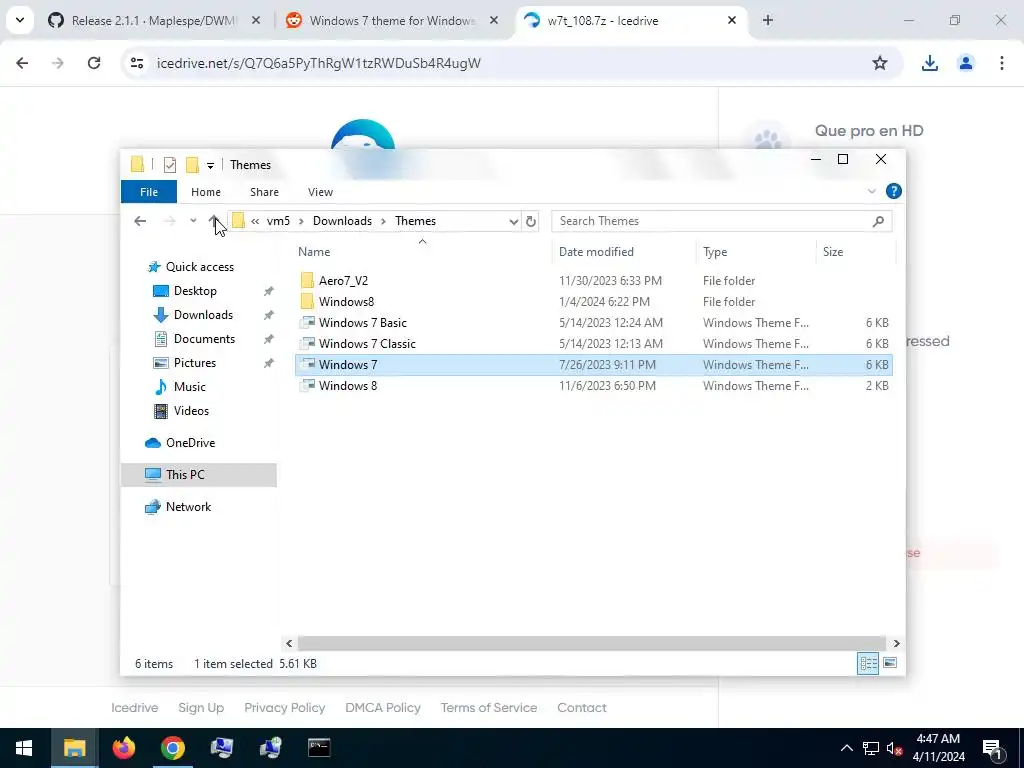Open notification center icon
This screenshot has height=768, width=1024.
(991, 748)
